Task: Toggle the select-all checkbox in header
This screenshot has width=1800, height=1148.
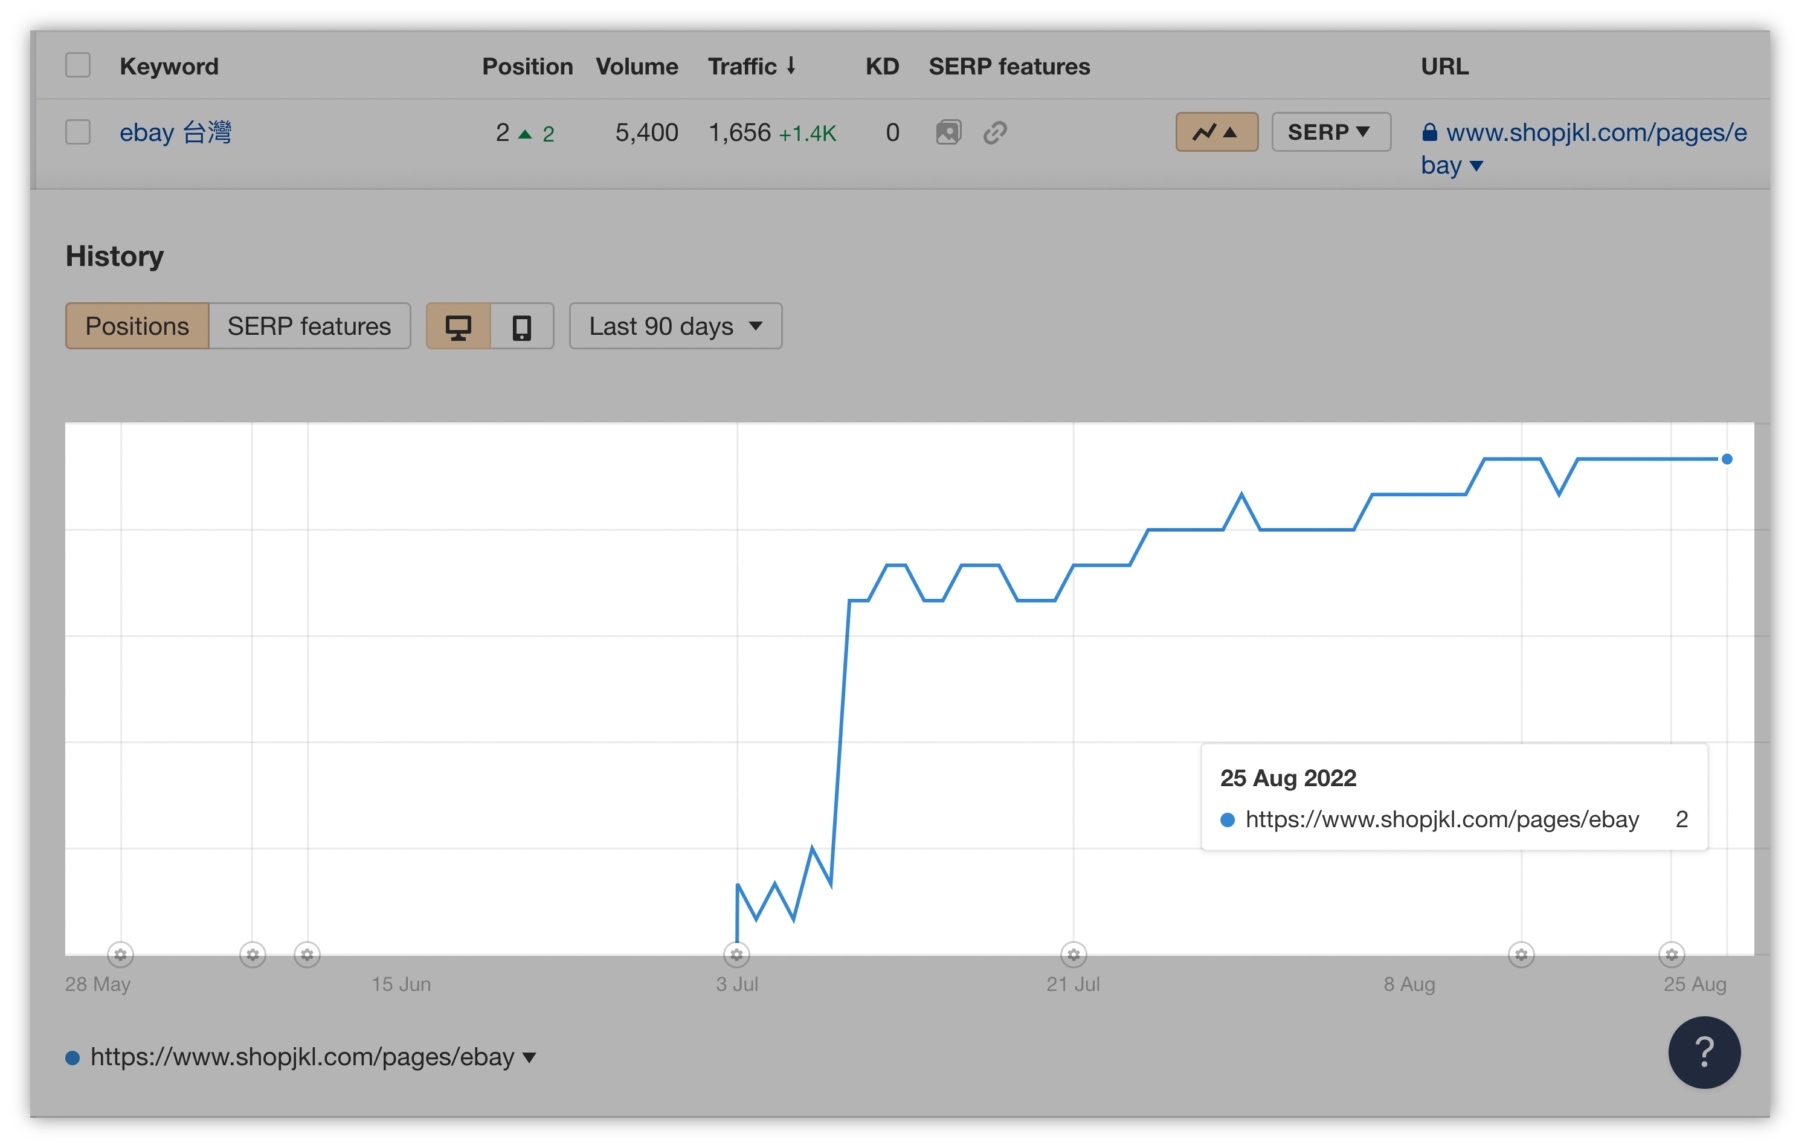Action: click(78, 66)
